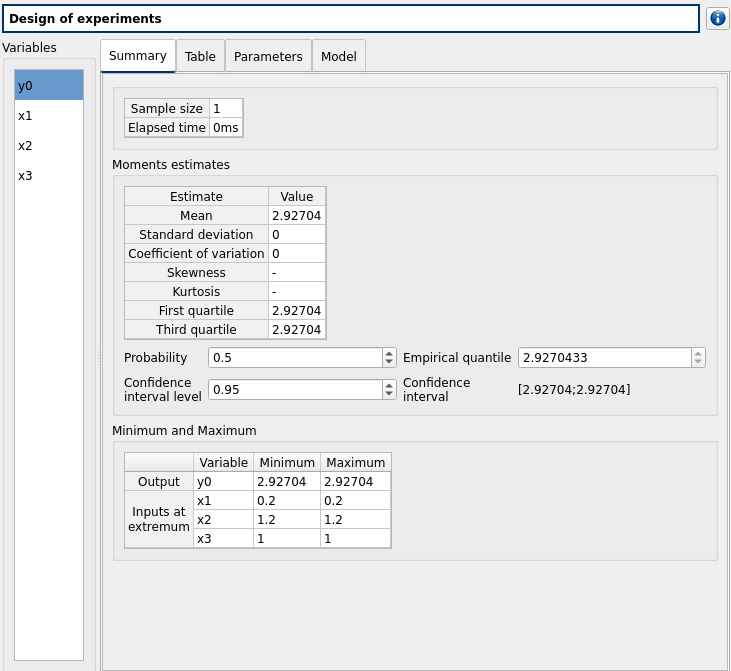Open the Parameters tab
This screenshot has height=671, width=731.
tap(268, 56)
